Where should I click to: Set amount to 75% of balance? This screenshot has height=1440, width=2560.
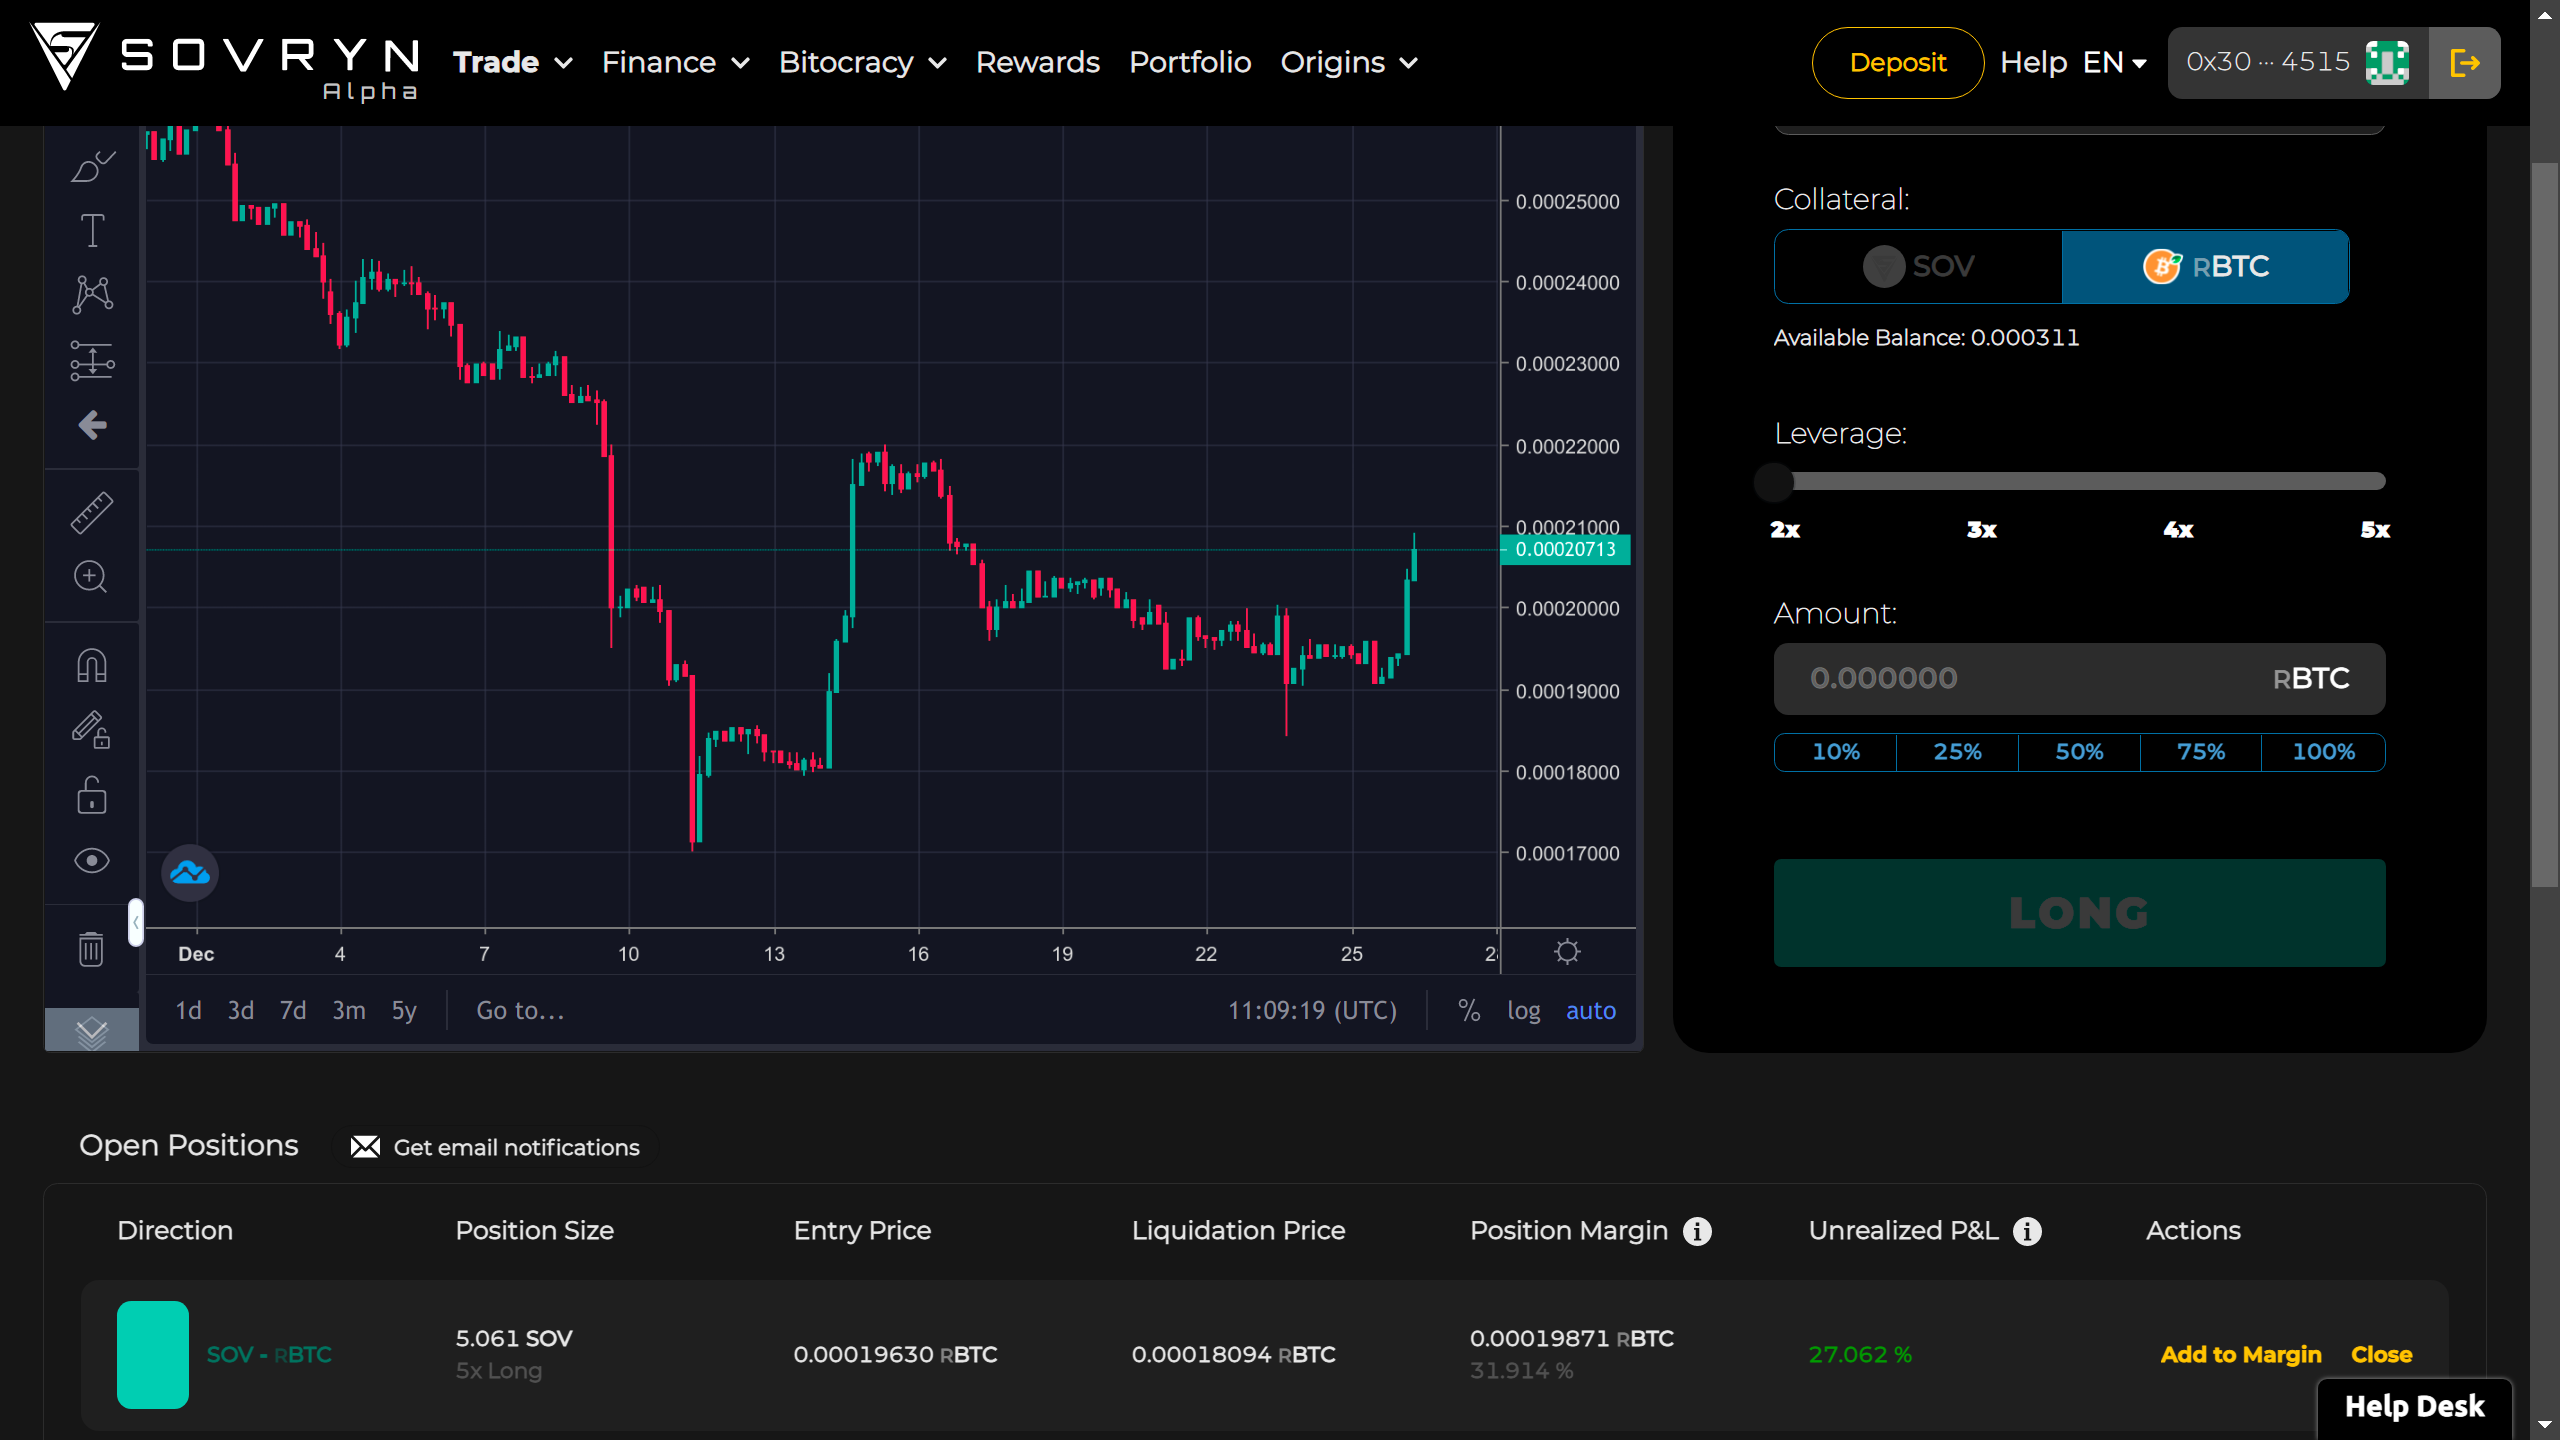(2201, 752)
